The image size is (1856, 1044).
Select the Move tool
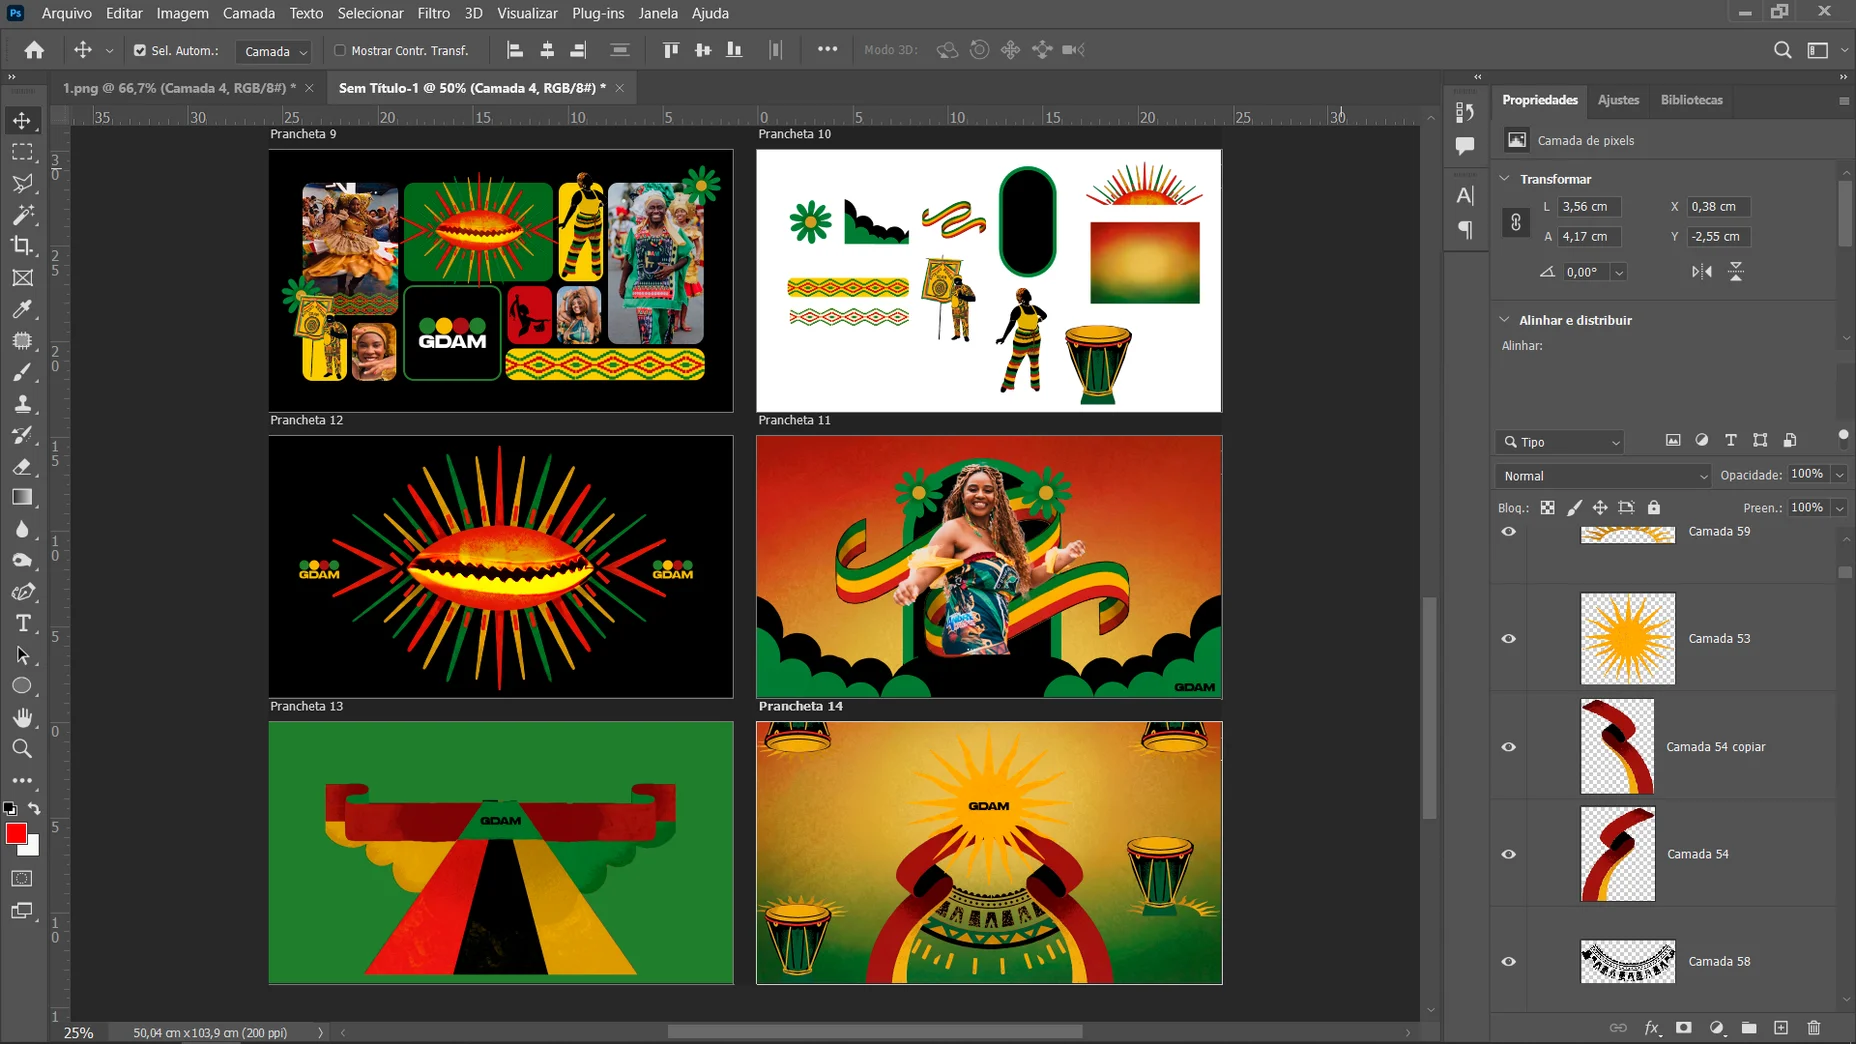[22, 121]
